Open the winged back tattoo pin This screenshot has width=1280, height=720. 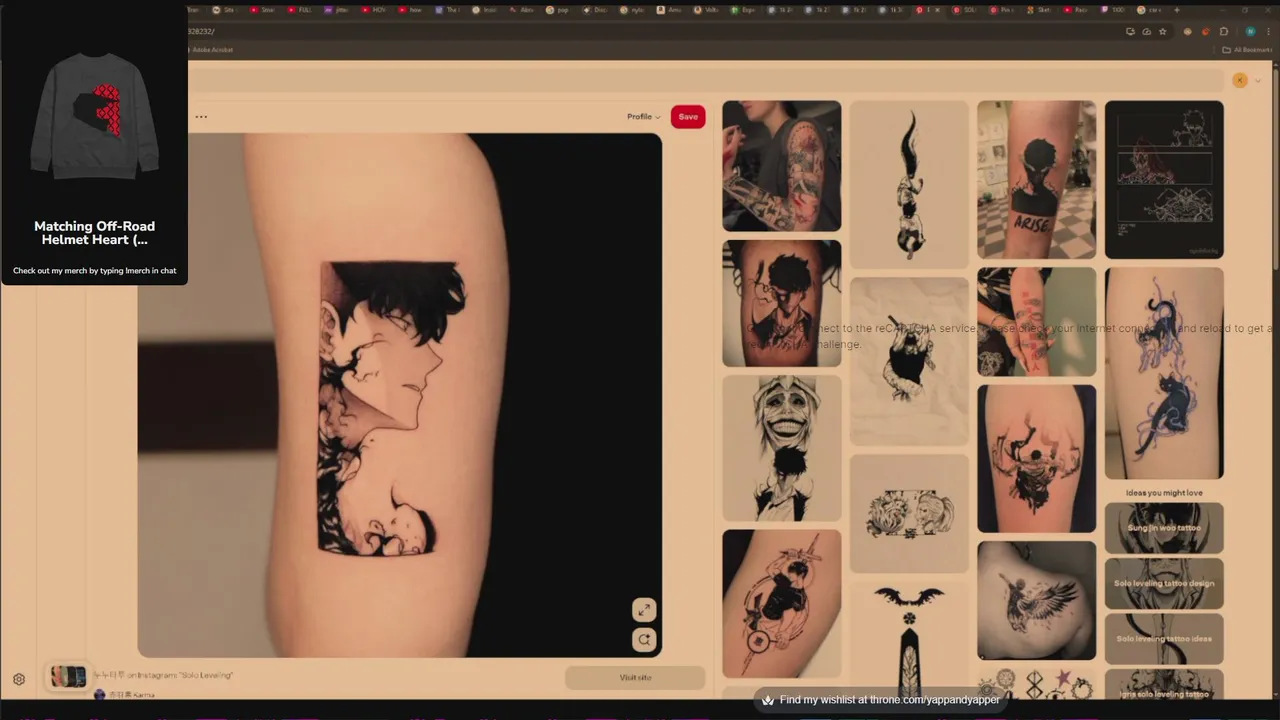[x=1036, y=601]
